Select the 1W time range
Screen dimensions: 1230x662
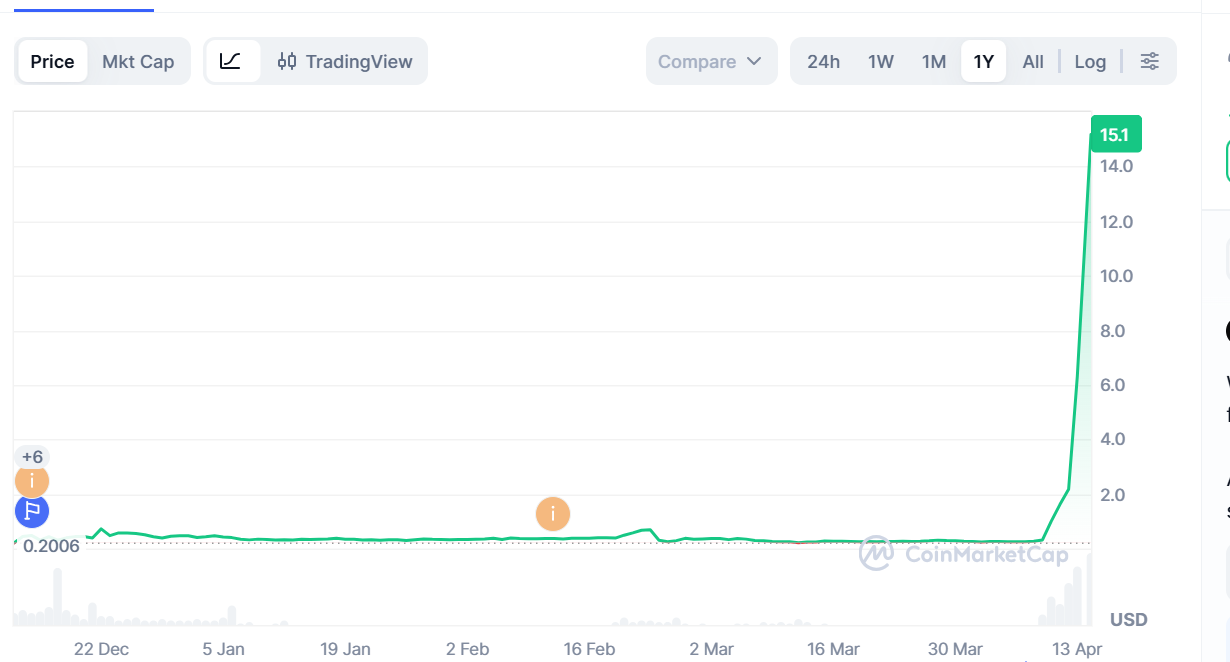point(881,61)
